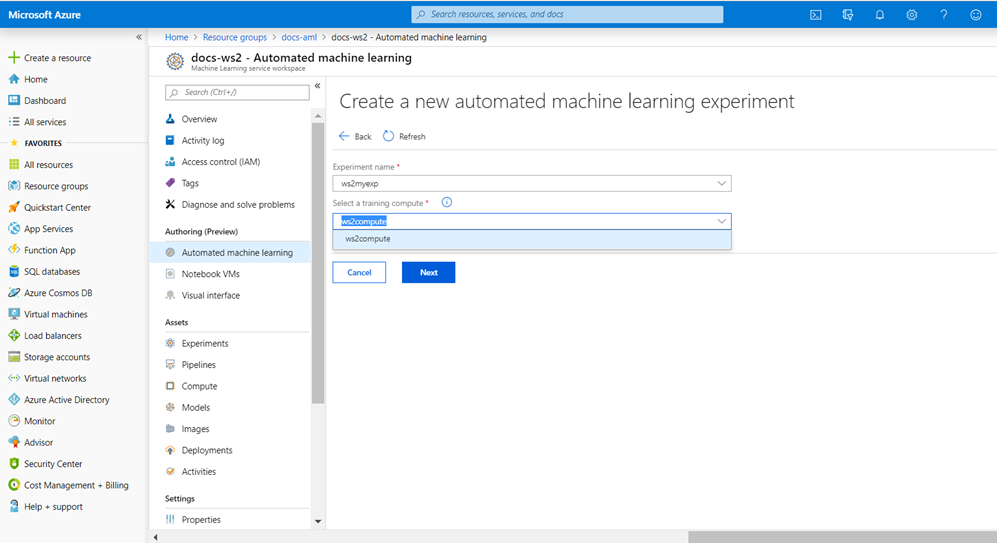The width and height of the screenshot is (997, 543).
Task: Click the Storage accounts icon
Action: [14, 357]
